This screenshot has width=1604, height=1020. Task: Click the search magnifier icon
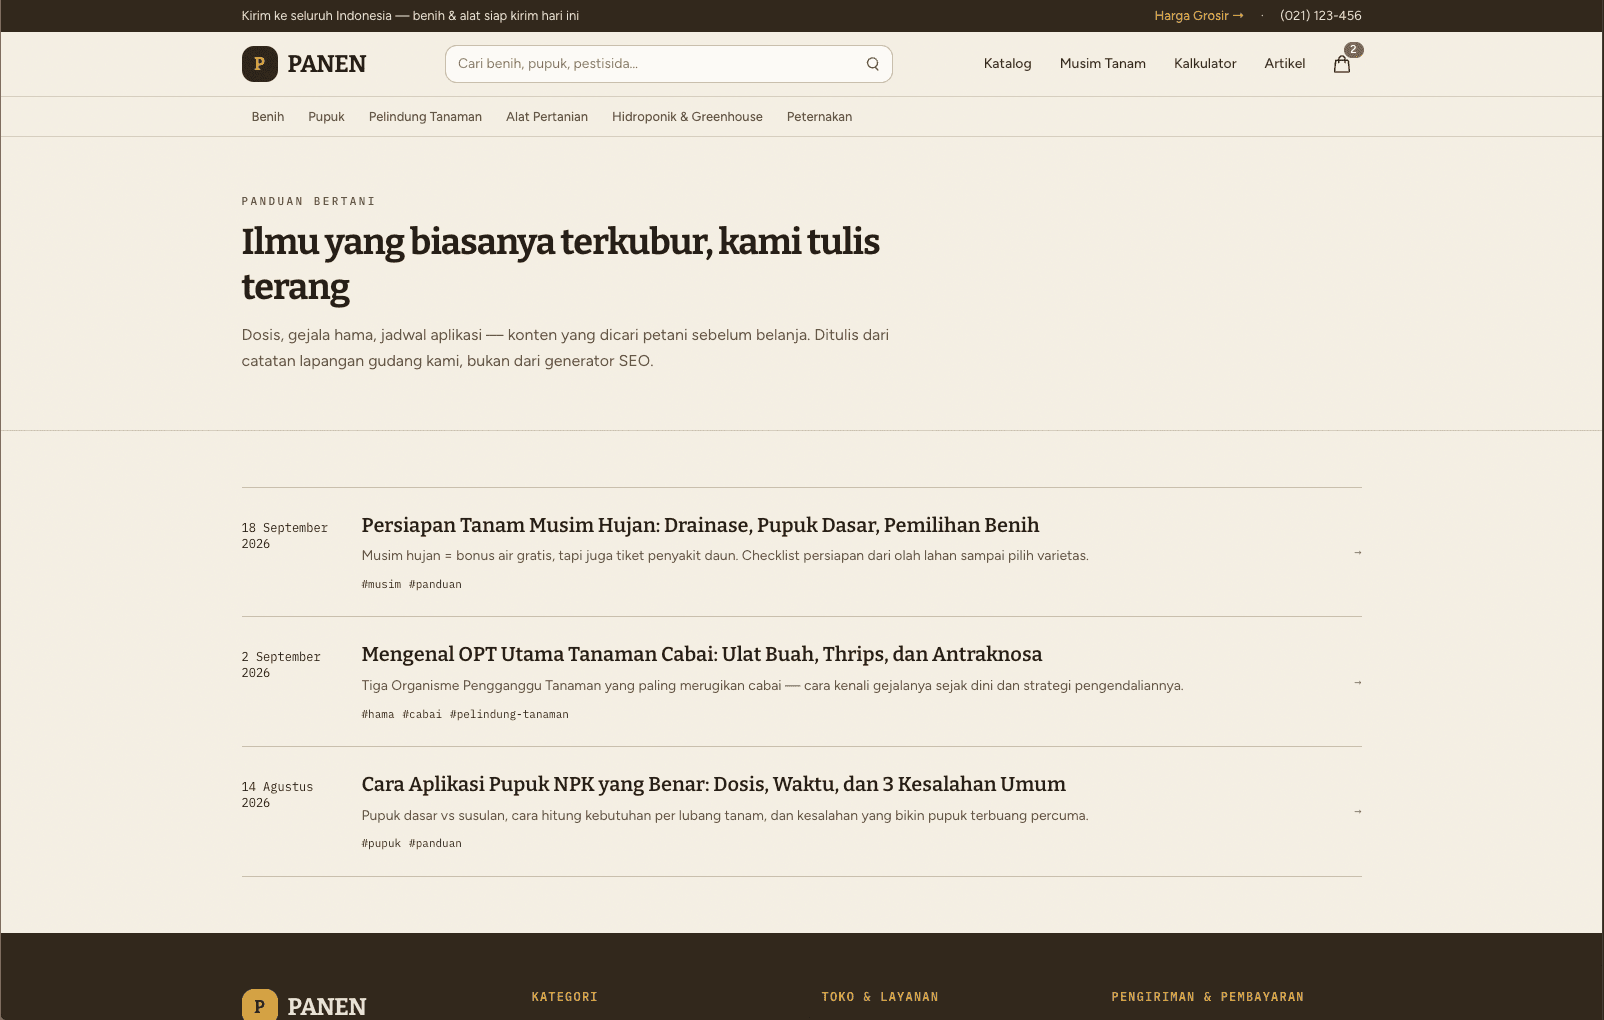873,64
